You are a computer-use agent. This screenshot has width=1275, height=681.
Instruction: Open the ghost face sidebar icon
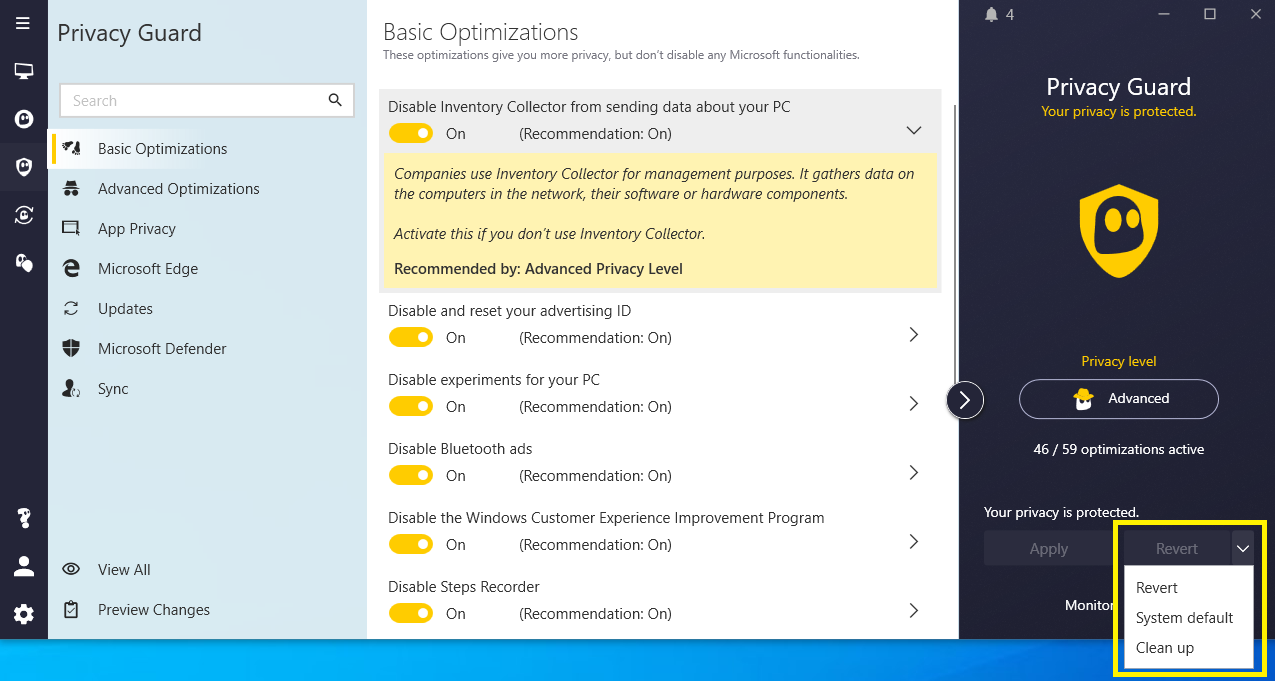[23, 119]
